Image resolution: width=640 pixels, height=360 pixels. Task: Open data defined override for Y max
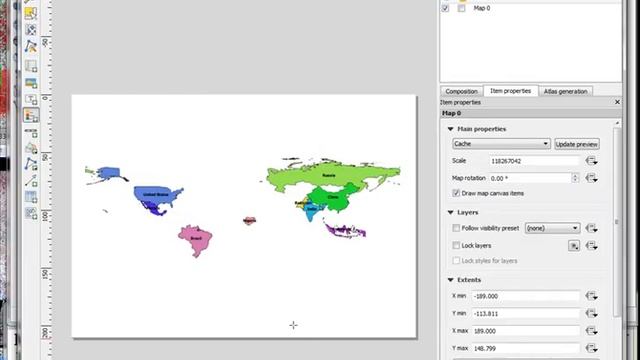click(591, 348)
